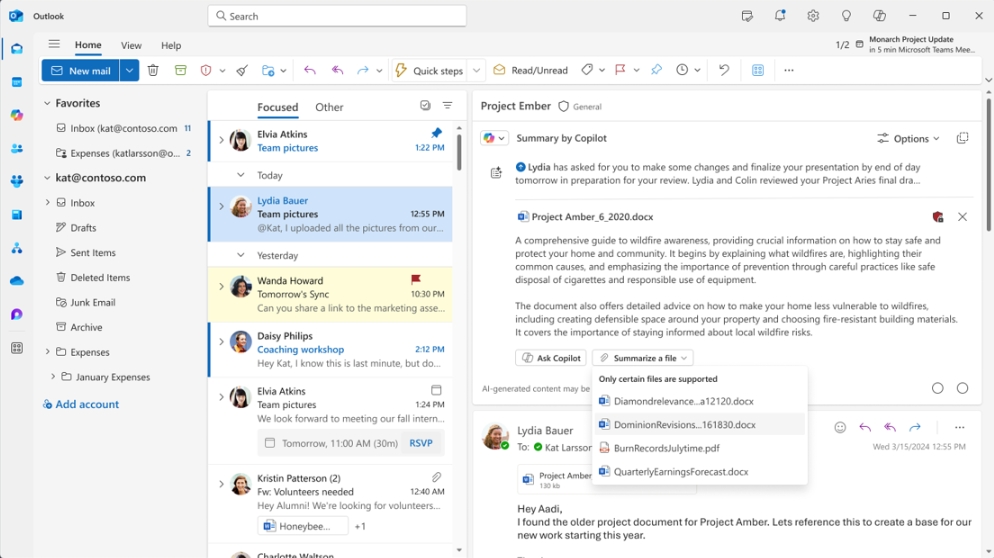This screenshot has width=994, height=558.
Task: Click the Add account link
Action: coord(81,404)
